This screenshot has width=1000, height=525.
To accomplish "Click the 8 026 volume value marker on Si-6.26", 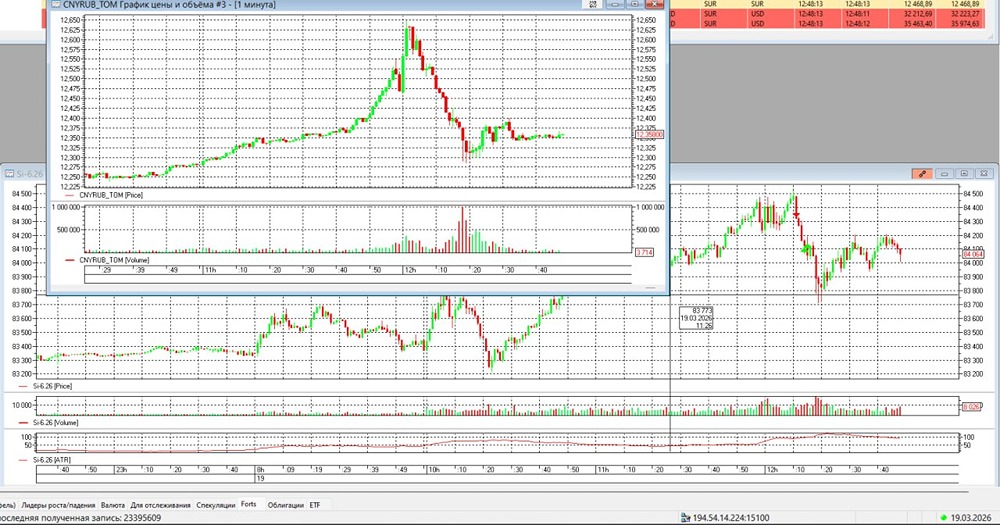I will click(x=971, y=406).
